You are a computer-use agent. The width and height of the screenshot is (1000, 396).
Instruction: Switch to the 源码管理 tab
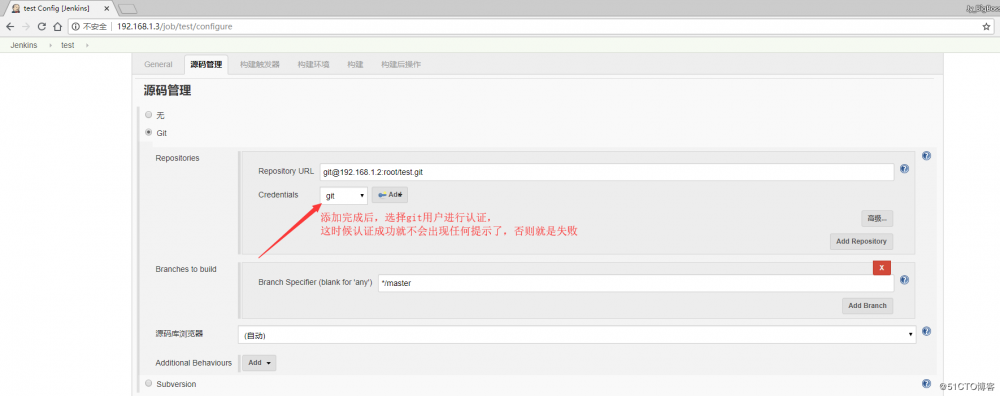pyautogui.click(x=206, y=64)
